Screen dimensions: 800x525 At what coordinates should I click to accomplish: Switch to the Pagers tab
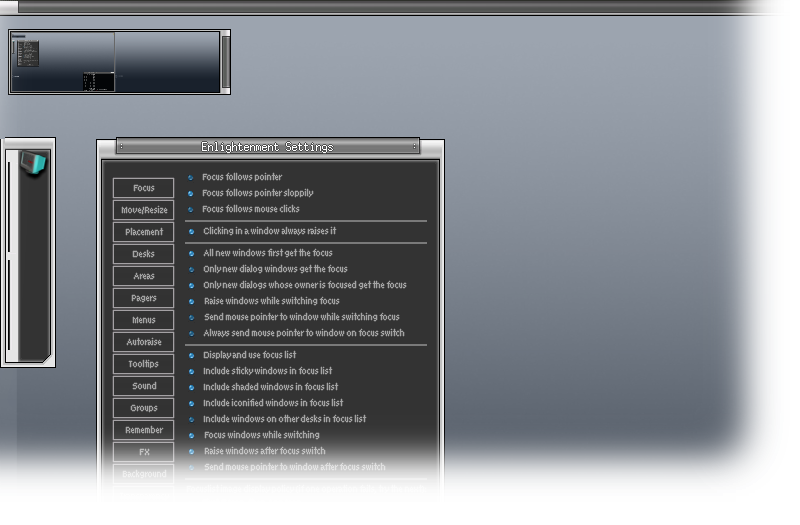tap(143, 297)
